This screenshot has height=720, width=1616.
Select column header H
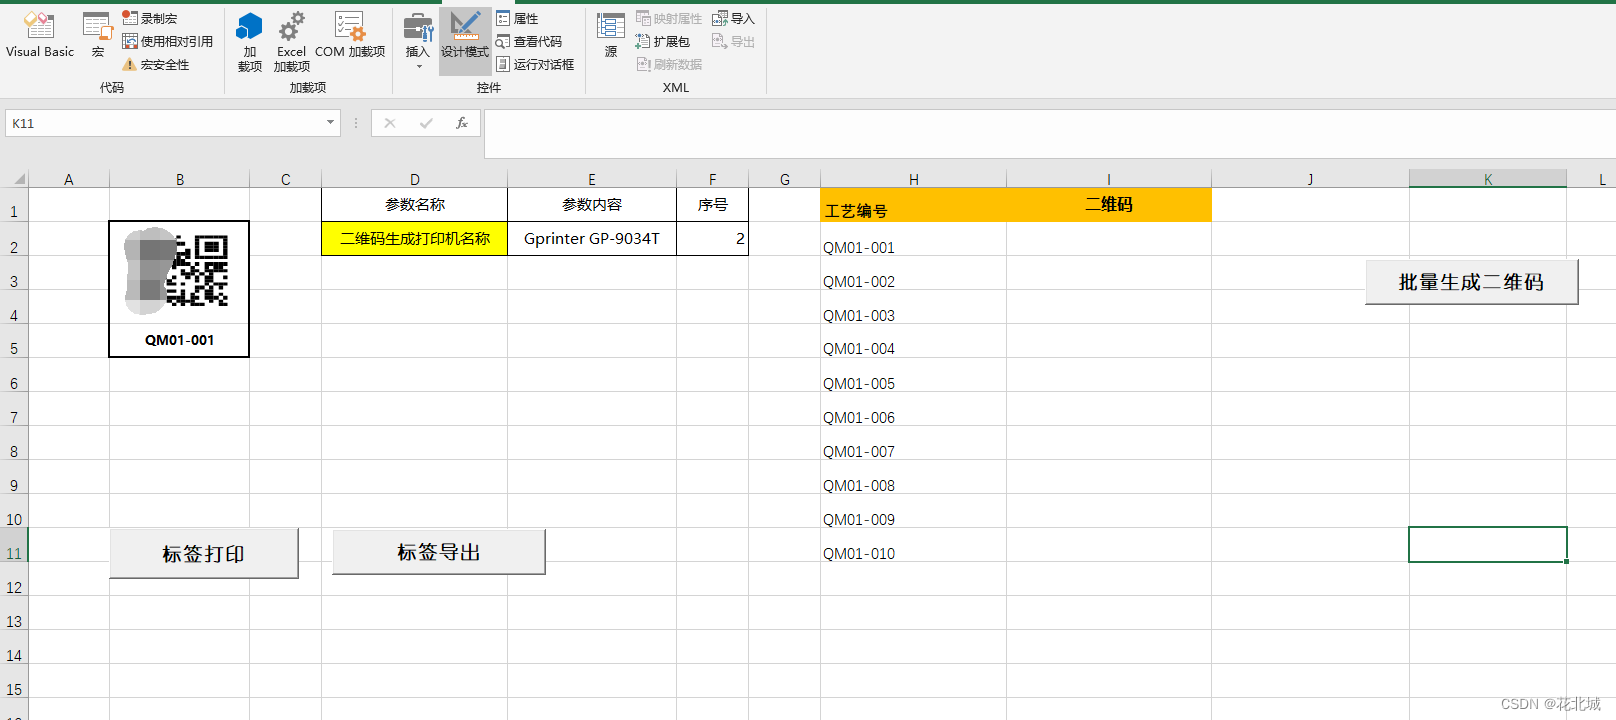[913, 179]
